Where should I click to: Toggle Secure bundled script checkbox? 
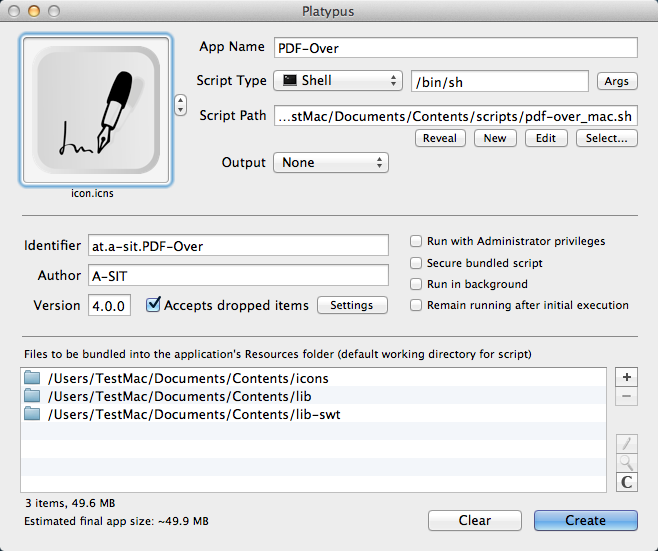coord(416,263)
